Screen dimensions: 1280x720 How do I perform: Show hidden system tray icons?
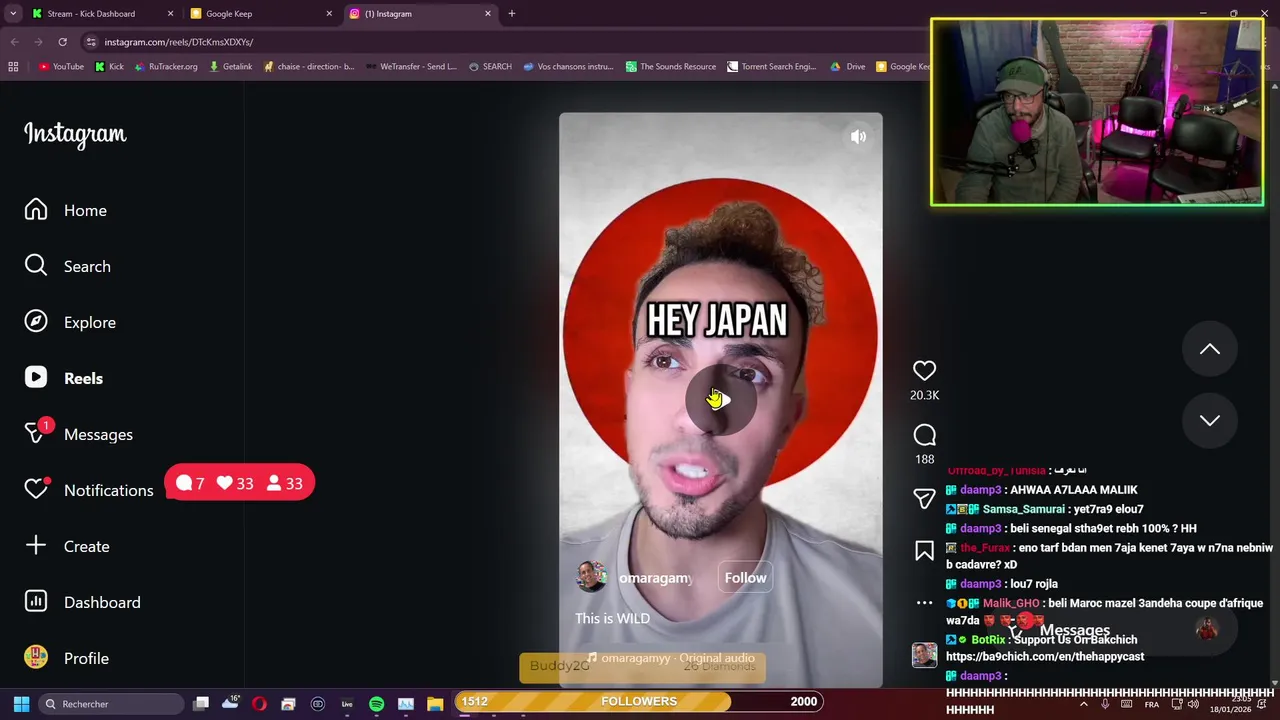[x=1083, y=704]
